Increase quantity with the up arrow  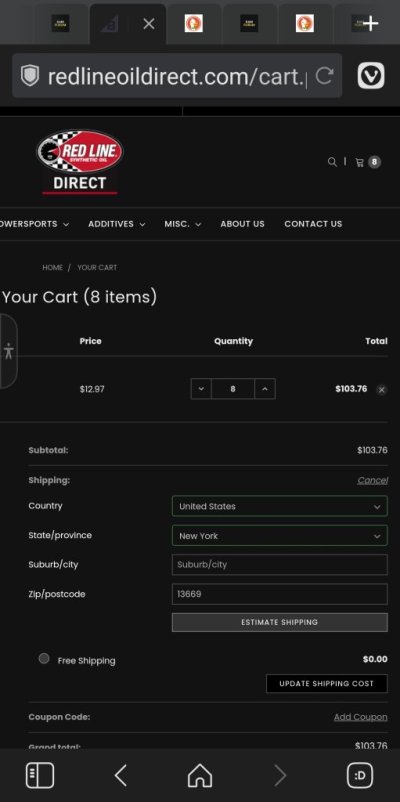click(265, 389)
